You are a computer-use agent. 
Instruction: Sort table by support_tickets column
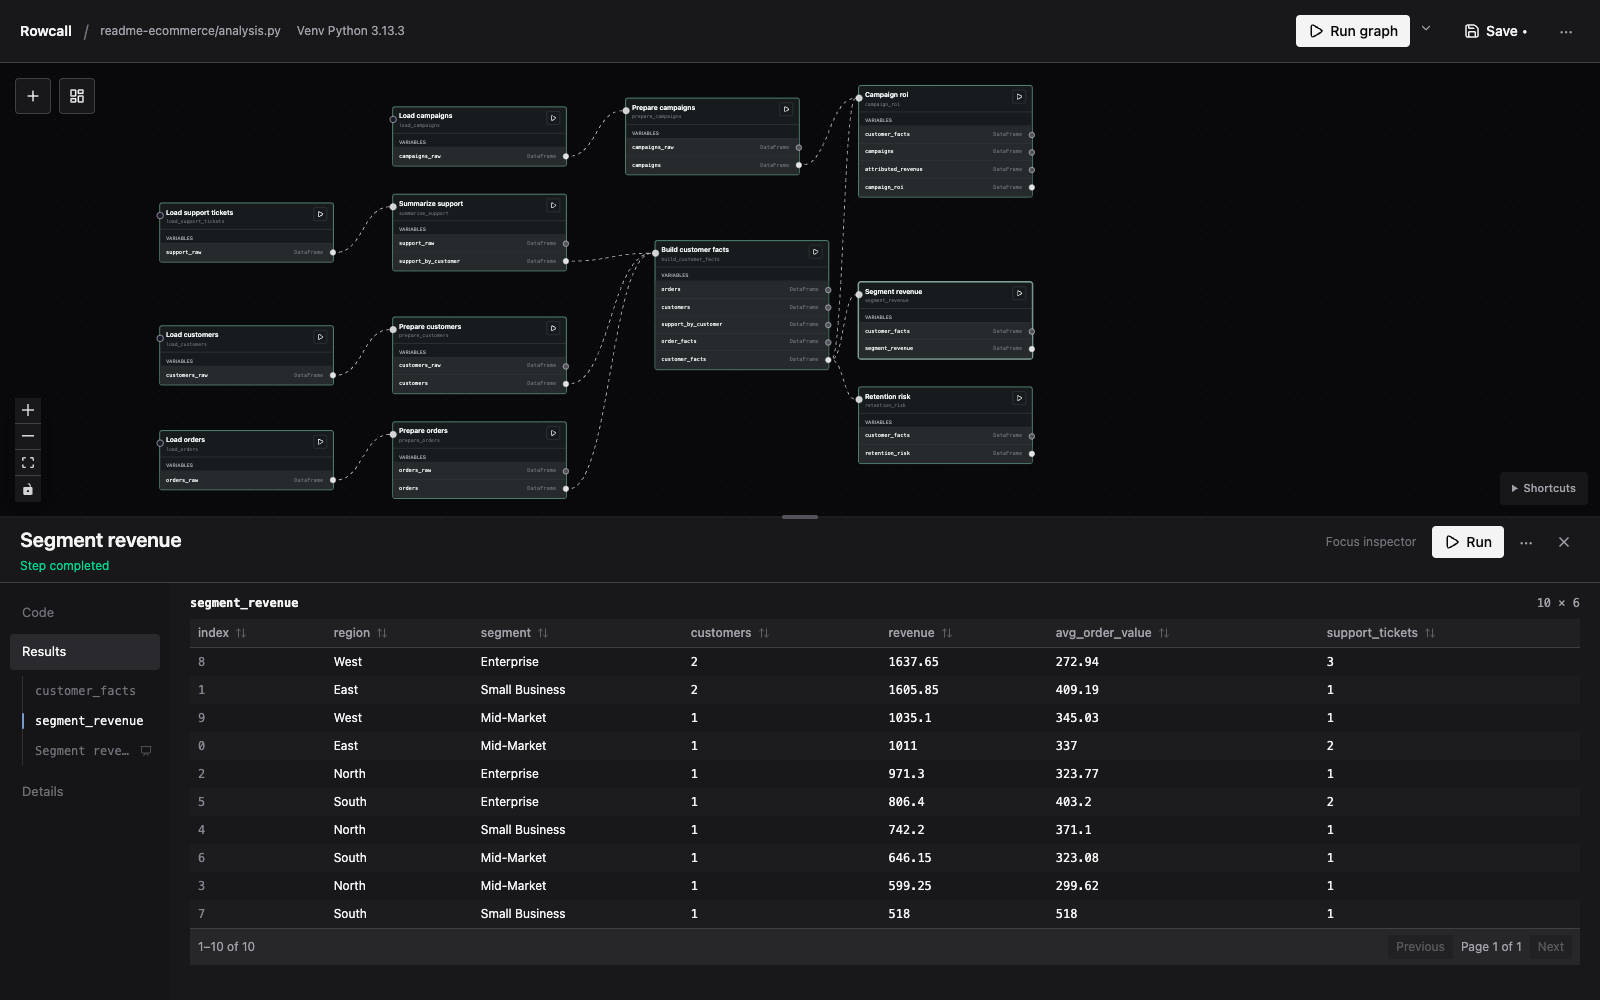coord(1381,633)
